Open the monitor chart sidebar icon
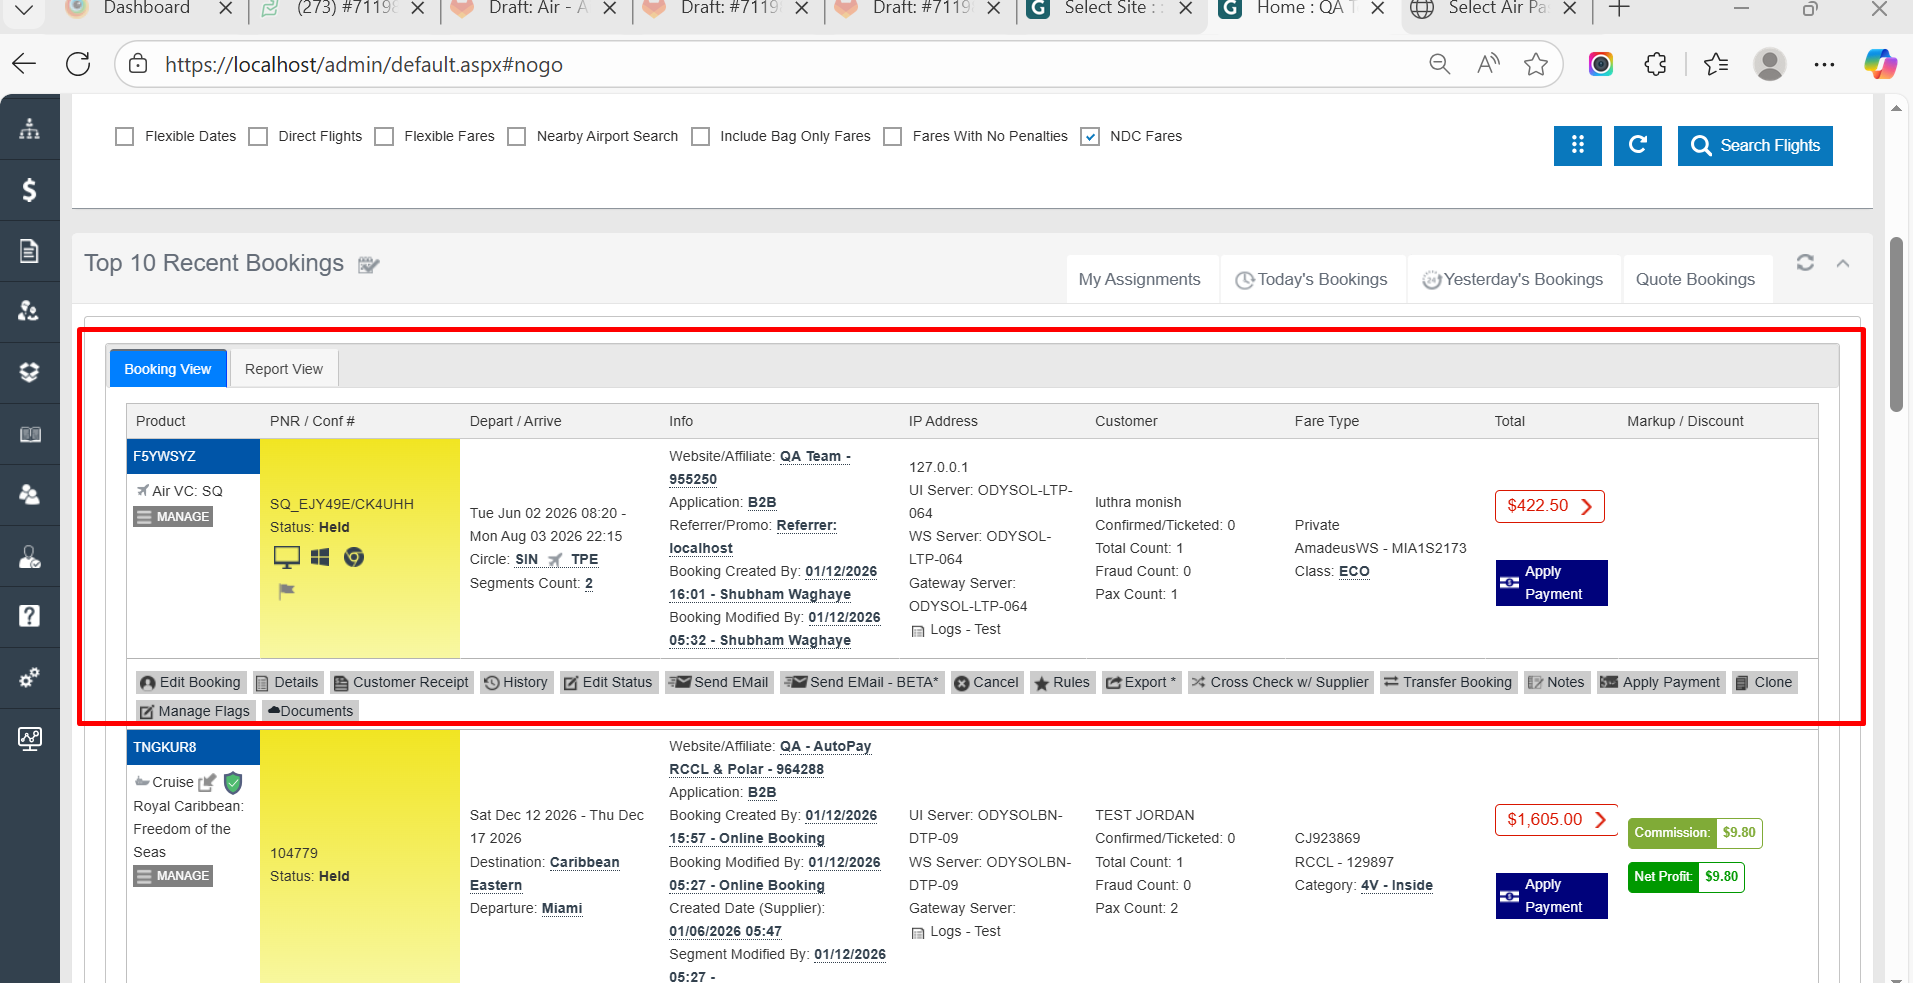 click(x=29, y=739)
